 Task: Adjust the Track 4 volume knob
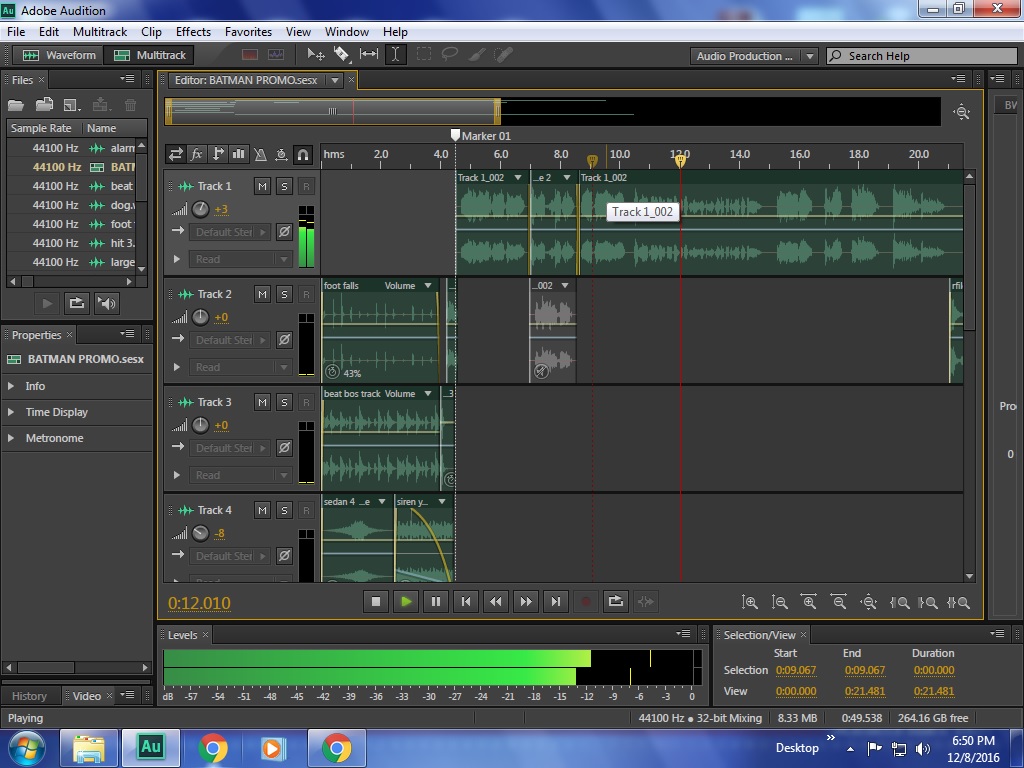coord(201,533)
